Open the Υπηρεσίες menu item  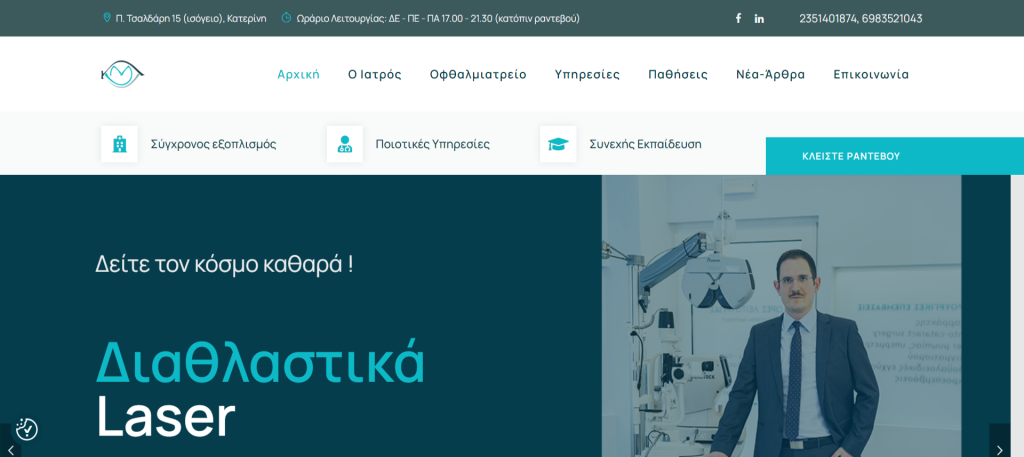pos(587,74)
